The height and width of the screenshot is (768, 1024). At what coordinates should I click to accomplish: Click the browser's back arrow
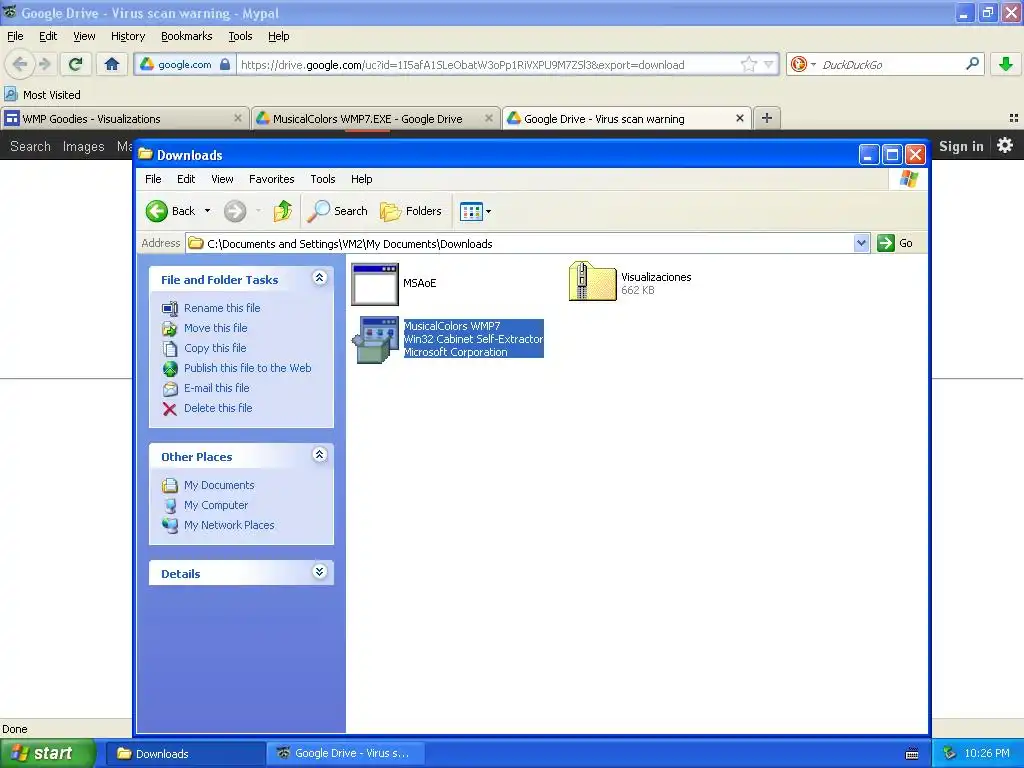20,64
